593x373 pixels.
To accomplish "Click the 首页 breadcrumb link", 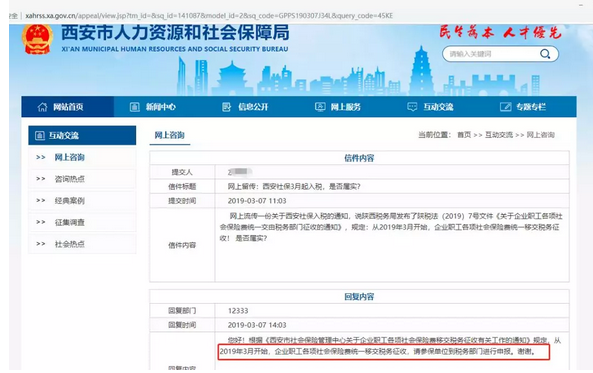I will [x=464, y=135].
